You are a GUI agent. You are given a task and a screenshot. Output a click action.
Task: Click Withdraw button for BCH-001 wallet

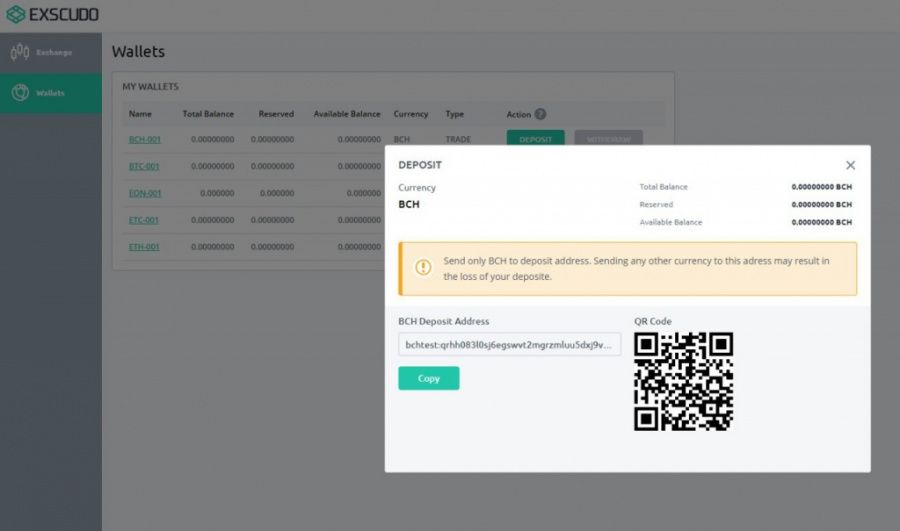(x=608, y=138)
